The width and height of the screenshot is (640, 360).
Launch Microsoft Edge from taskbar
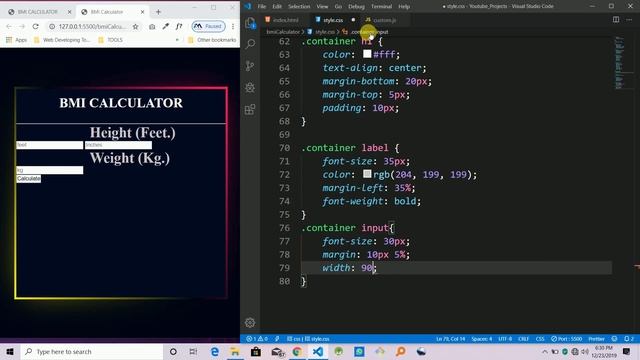pyautogui.click(x=214, y=351)
